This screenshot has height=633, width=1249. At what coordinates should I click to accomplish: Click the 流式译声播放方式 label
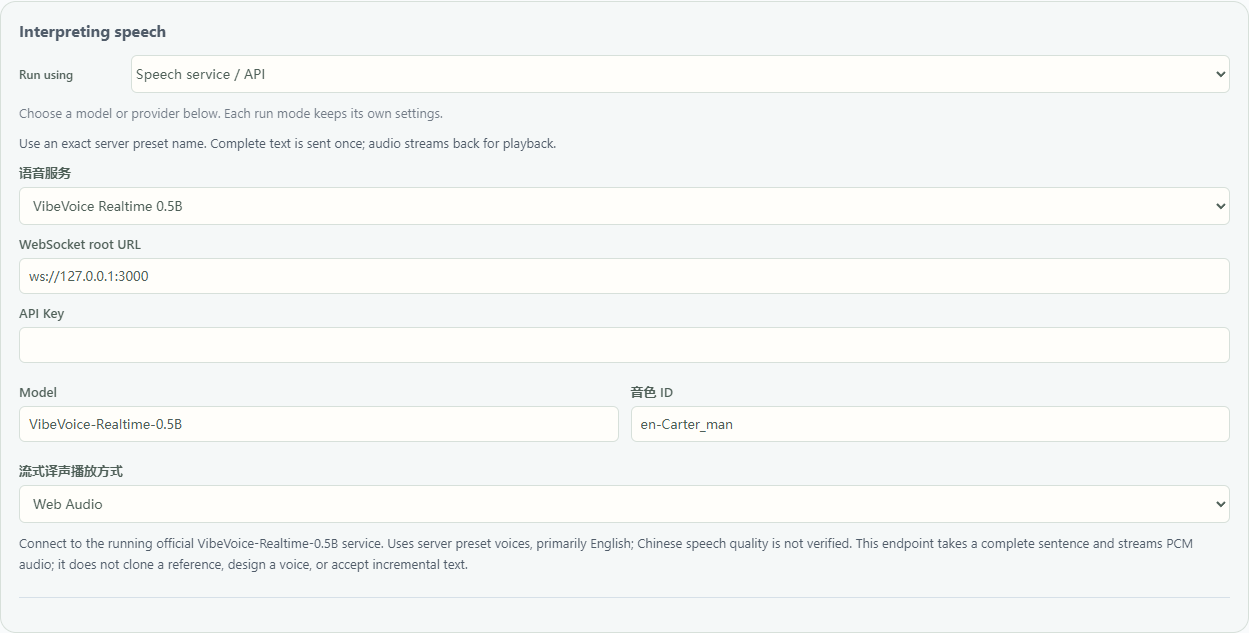click(x=71, y=471)
